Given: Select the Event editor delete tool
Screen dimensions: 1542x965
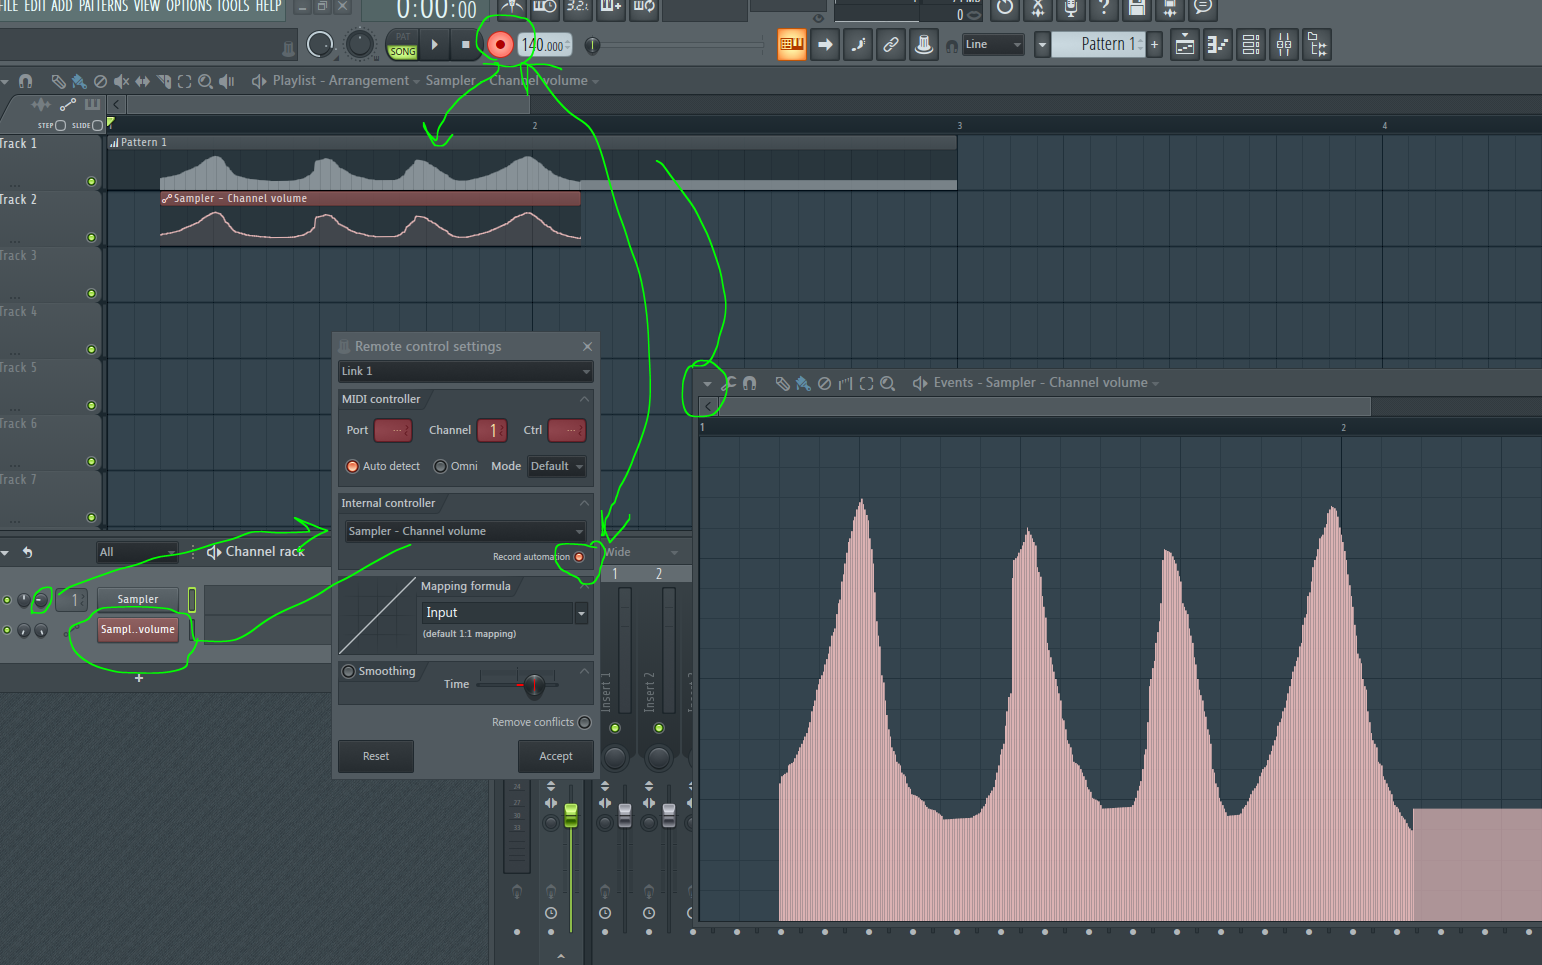Looking at the screenshot, I should point(824,383).
